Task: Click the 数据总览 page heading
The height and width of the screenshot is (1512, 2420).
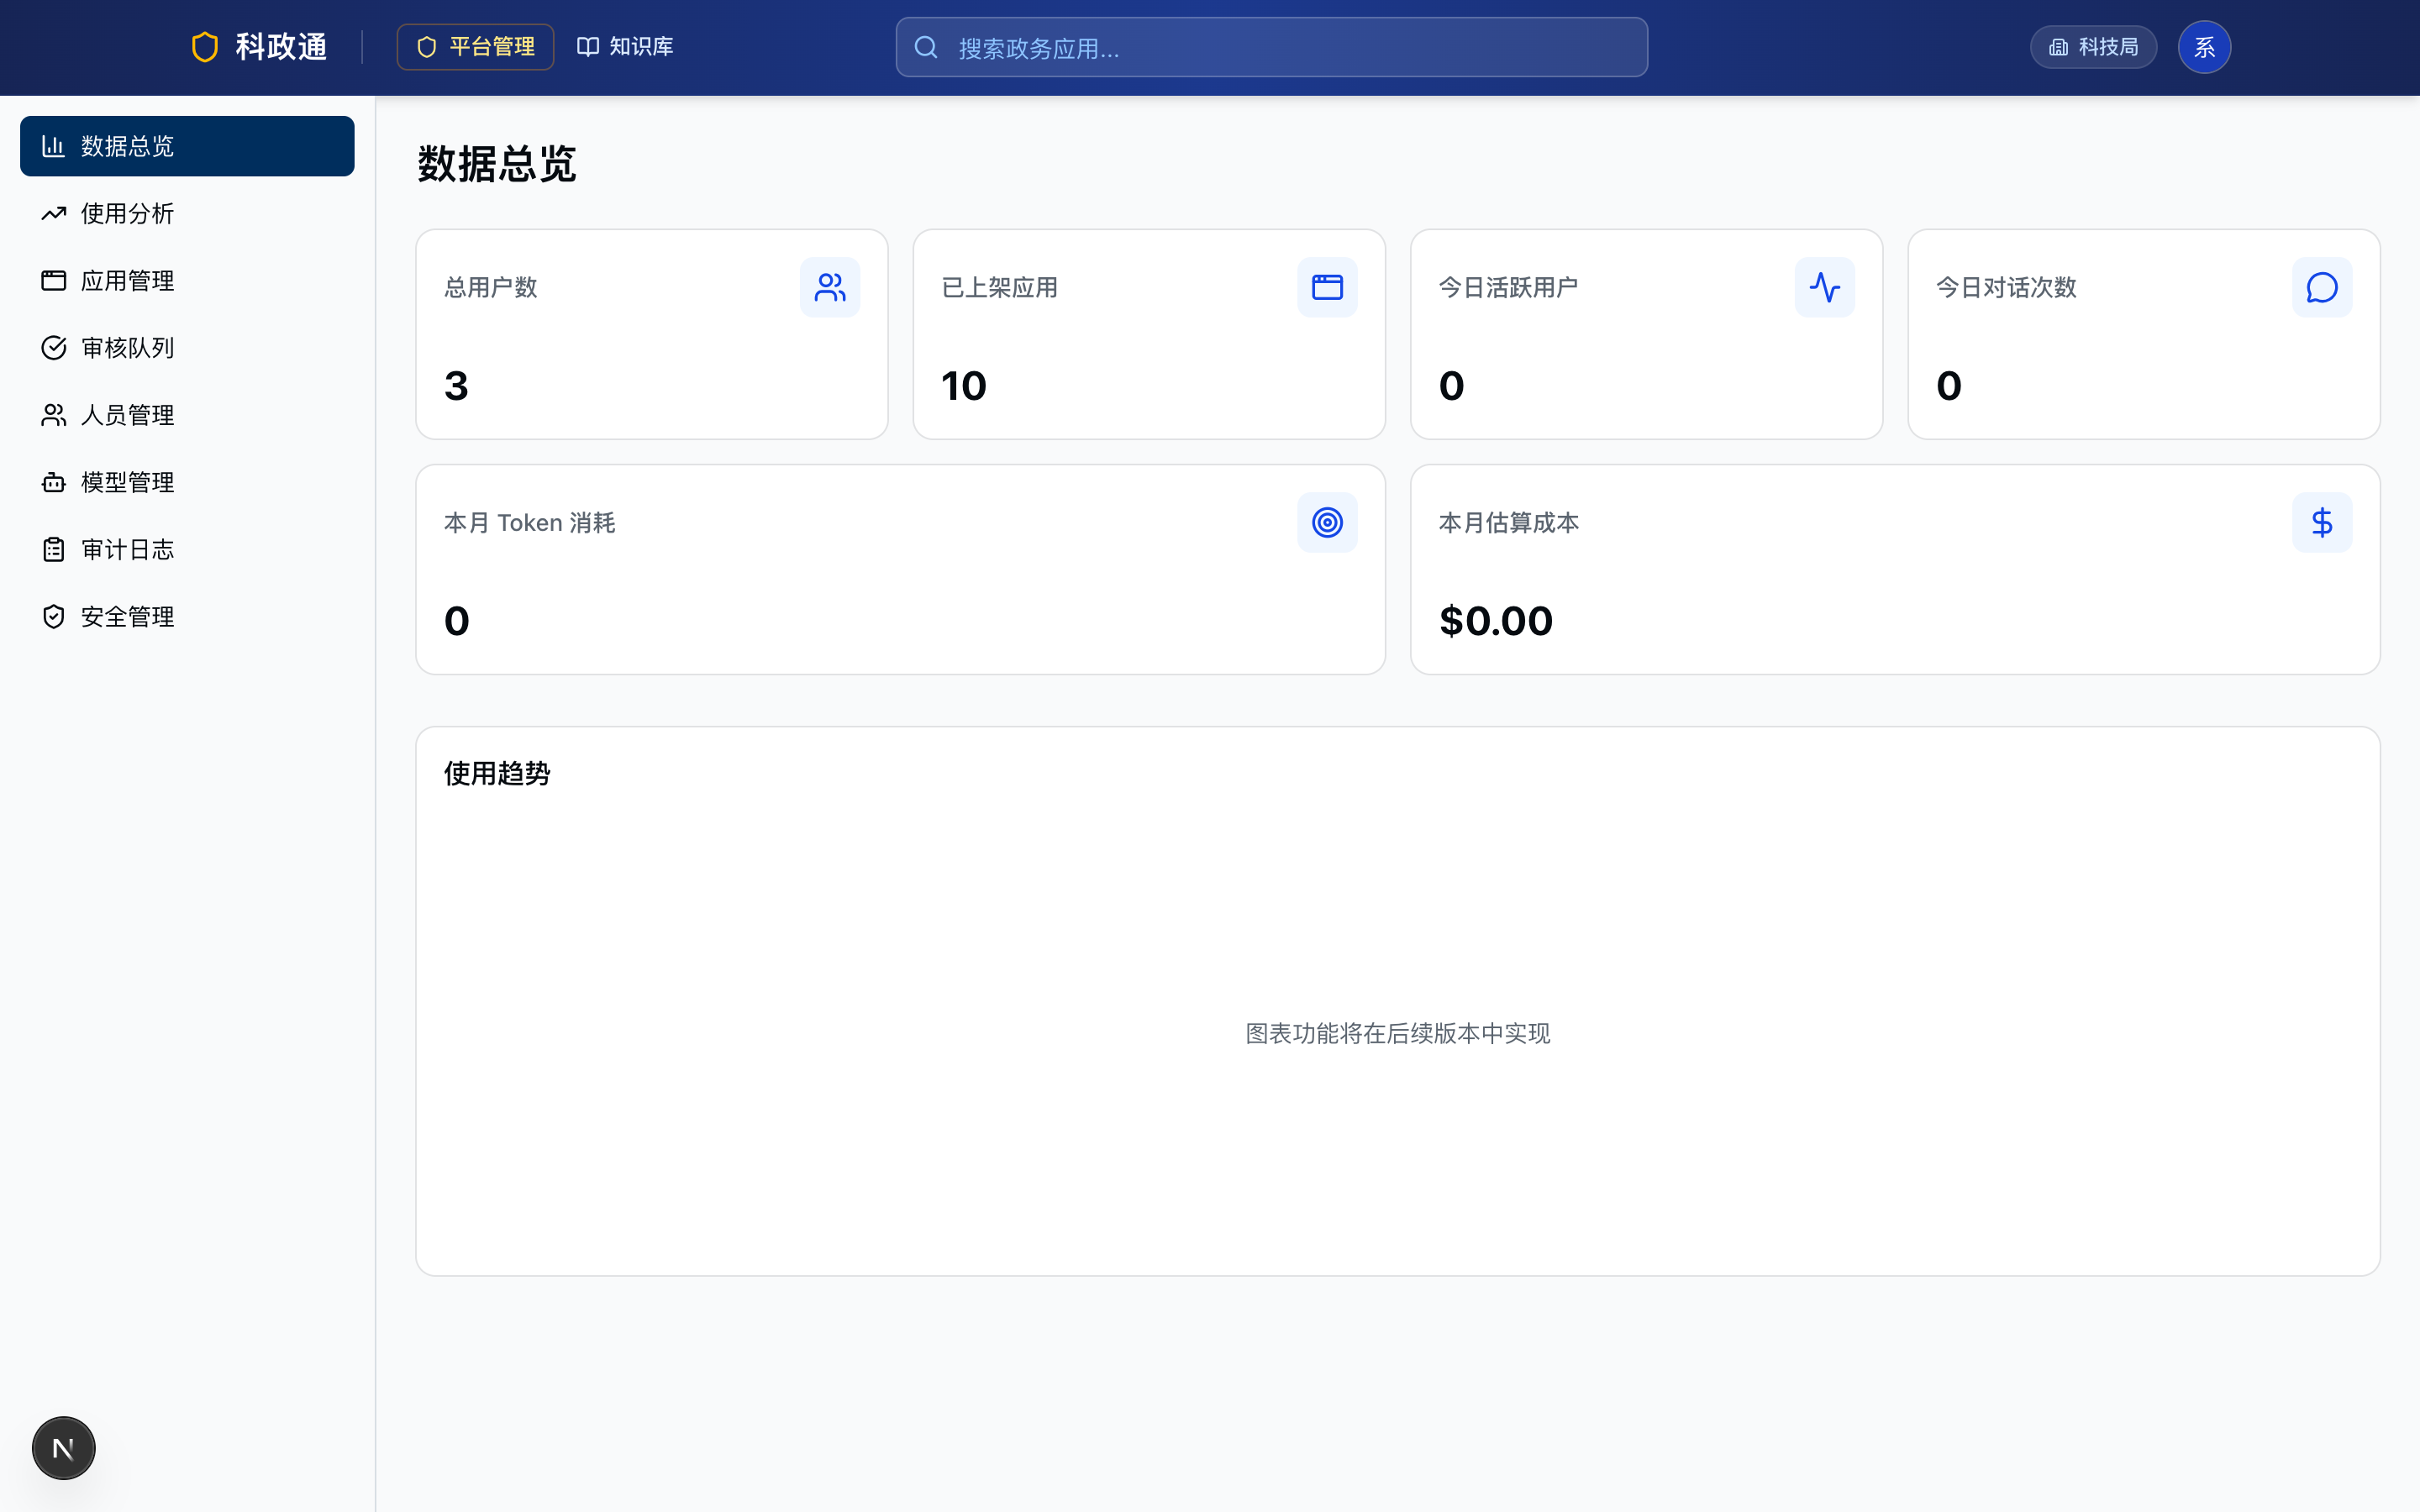Action: pyautogui.click(x=496, y=164)
